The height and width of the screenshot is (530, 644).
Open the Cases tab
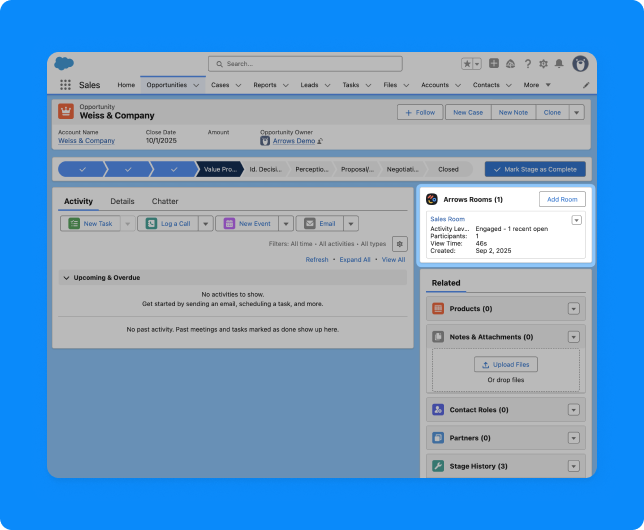pyautogui.click(x=220, y=85)
